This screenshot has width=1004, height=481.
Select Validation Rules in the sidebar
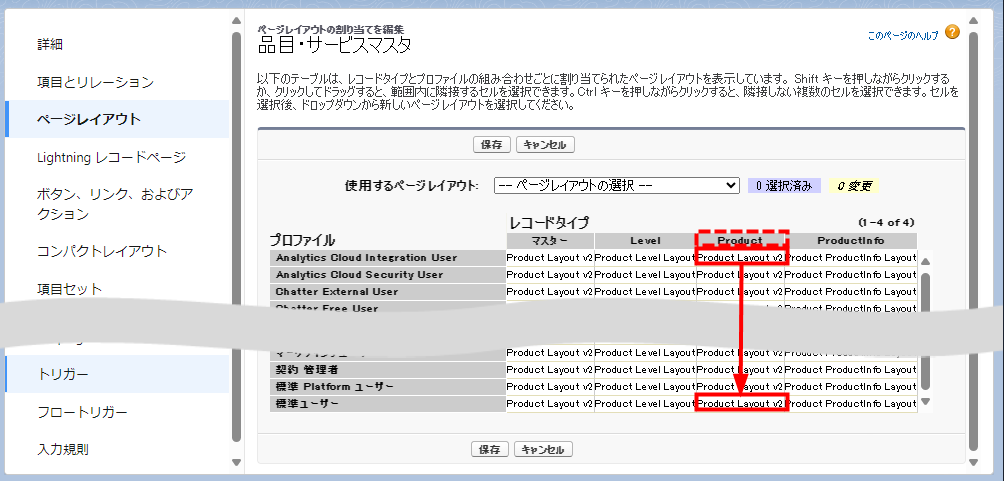(63, 449)
